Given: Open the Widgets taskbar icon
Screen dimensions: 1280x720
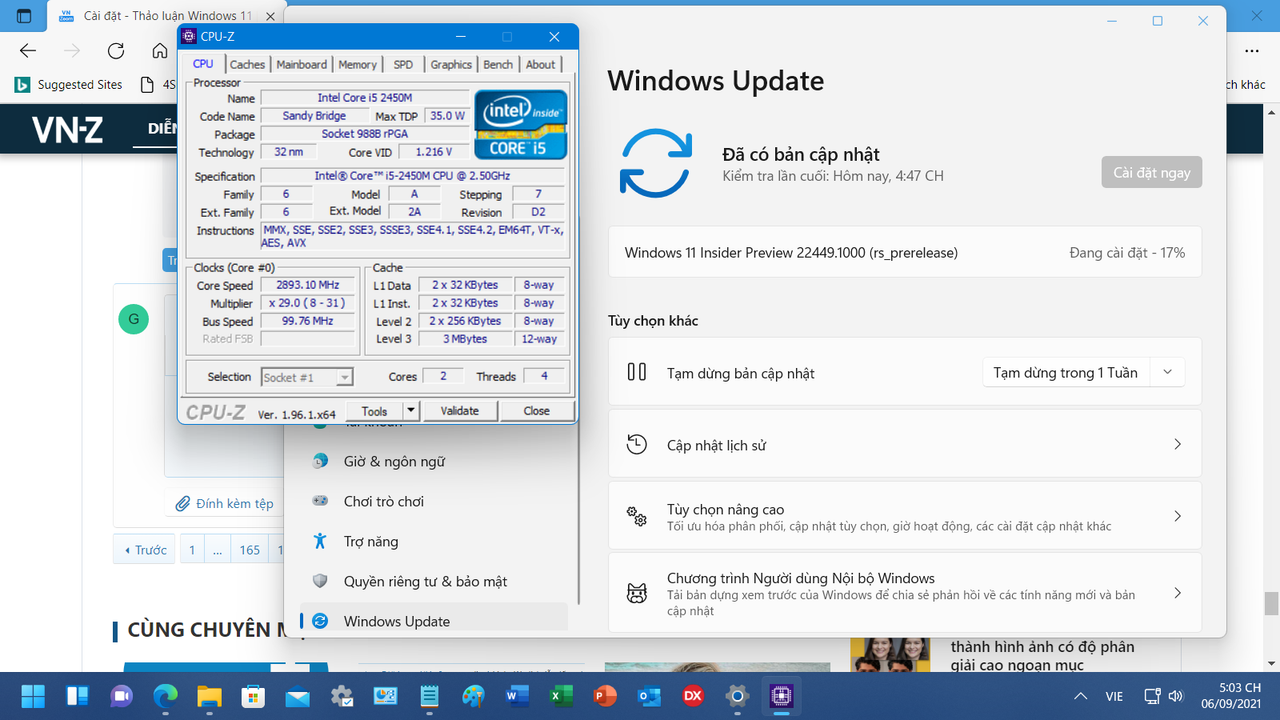Looking at the screenshot, I should 77,696.
